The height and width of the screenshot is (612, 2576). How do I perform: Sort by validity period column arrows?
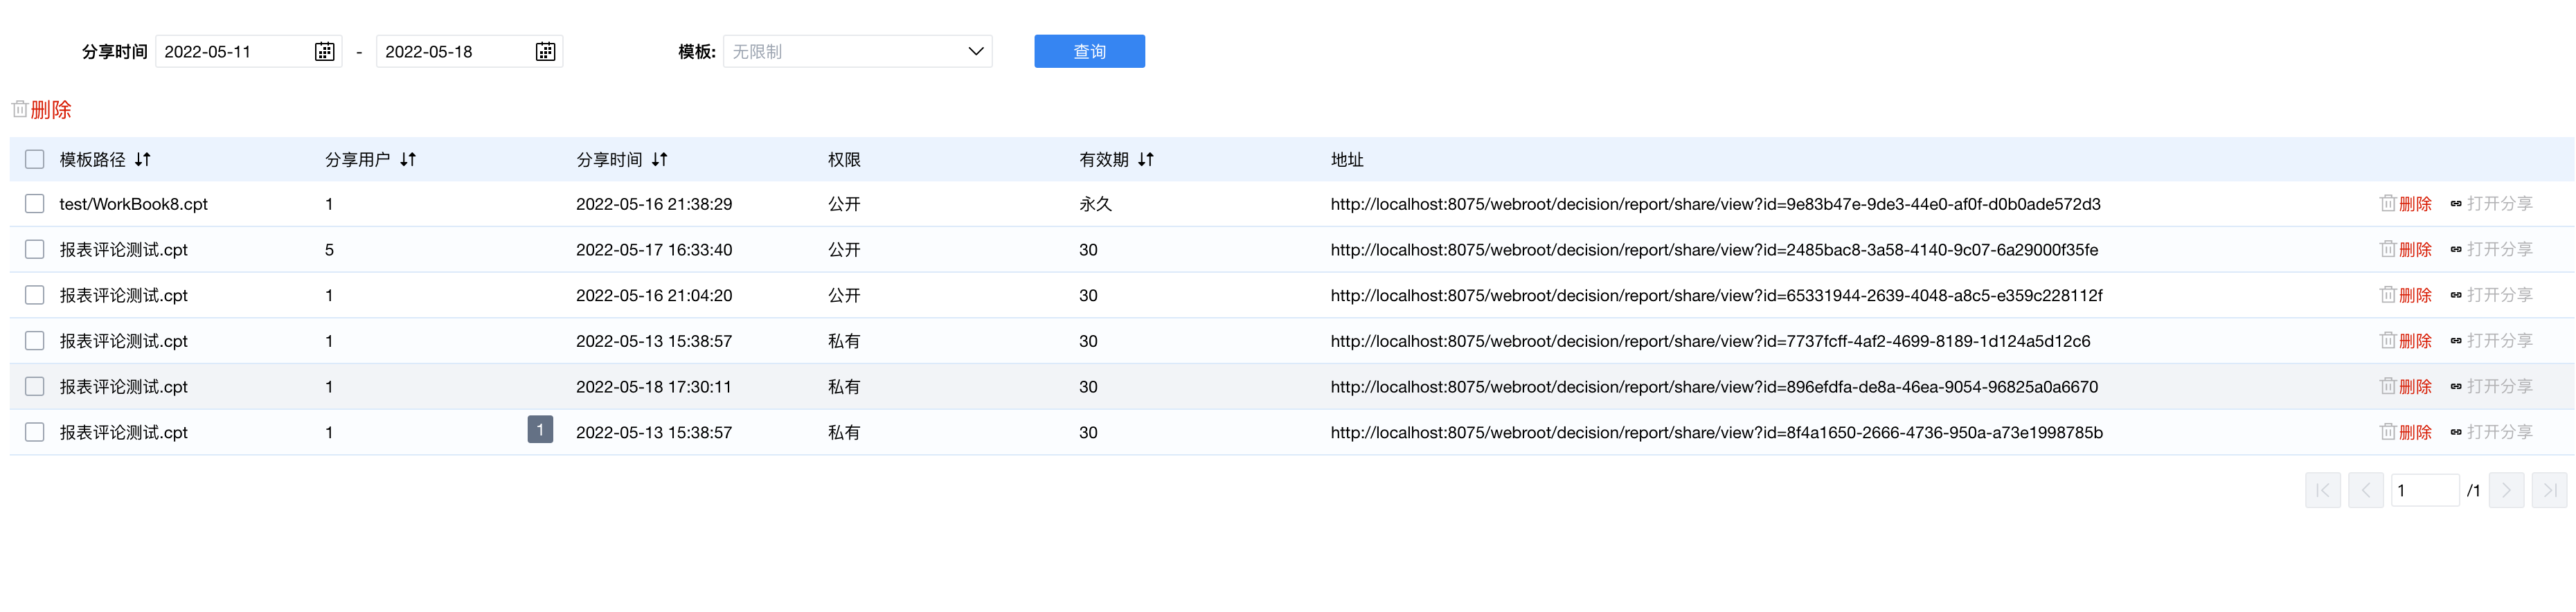coord(1146,160)
